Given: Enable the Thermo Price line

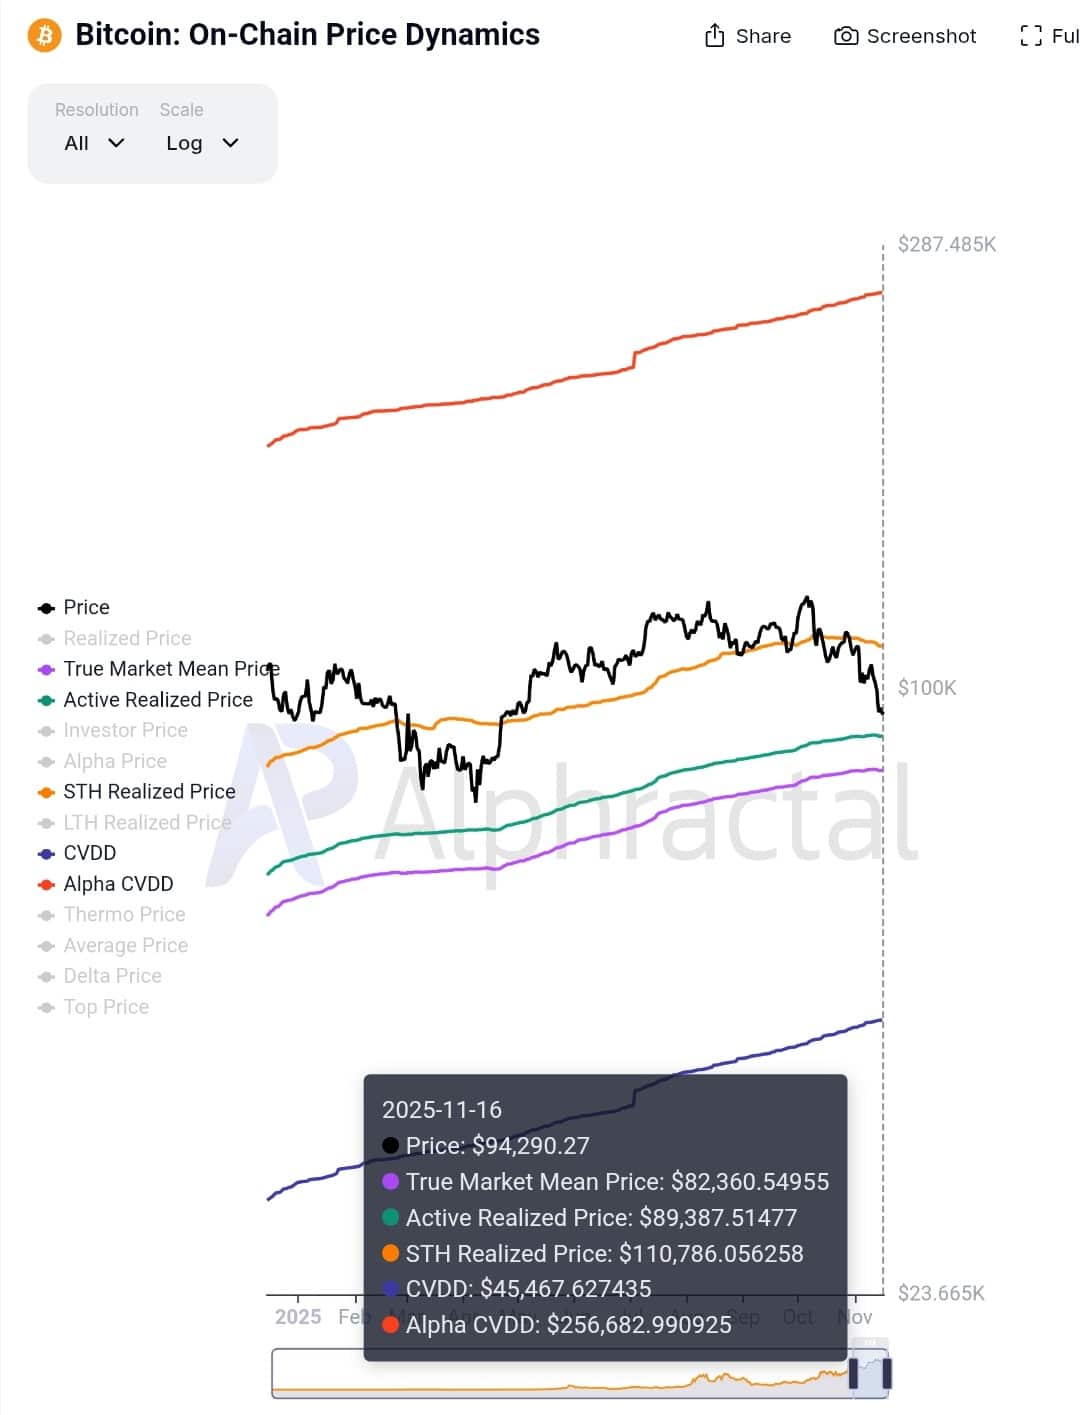Looking at the screenshot, I should pos(124,914).
